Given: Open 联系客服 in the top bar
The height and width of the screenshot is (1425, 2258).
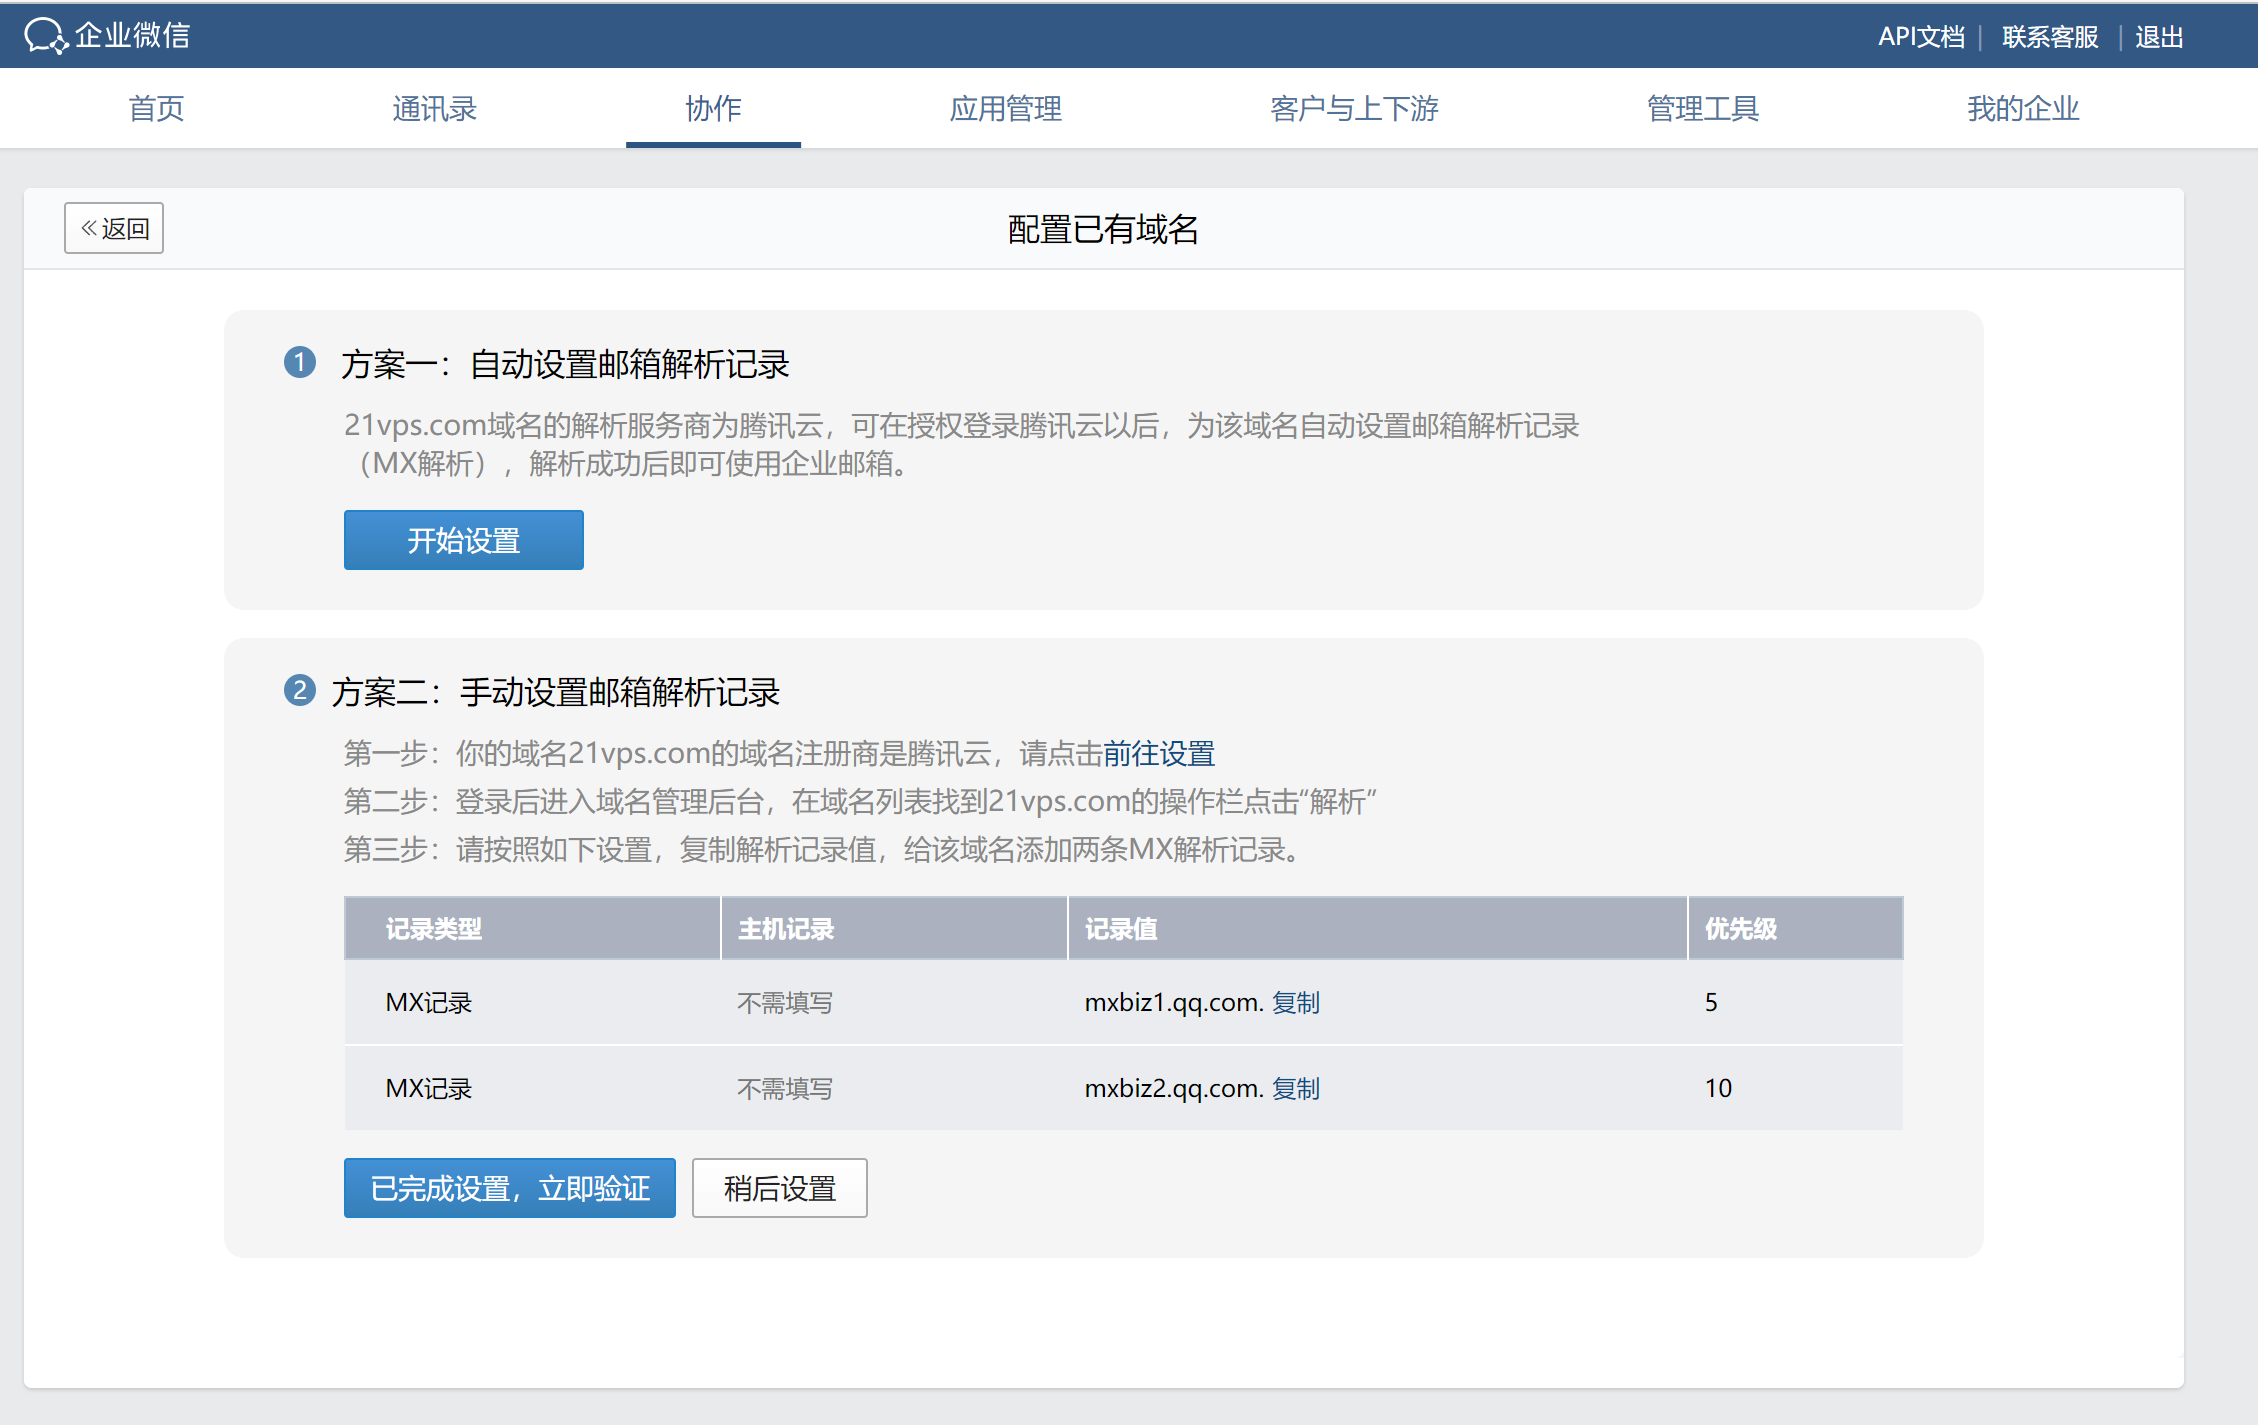Looking at the screenshot, I should pyautogui.click(x=2050, y=37).
